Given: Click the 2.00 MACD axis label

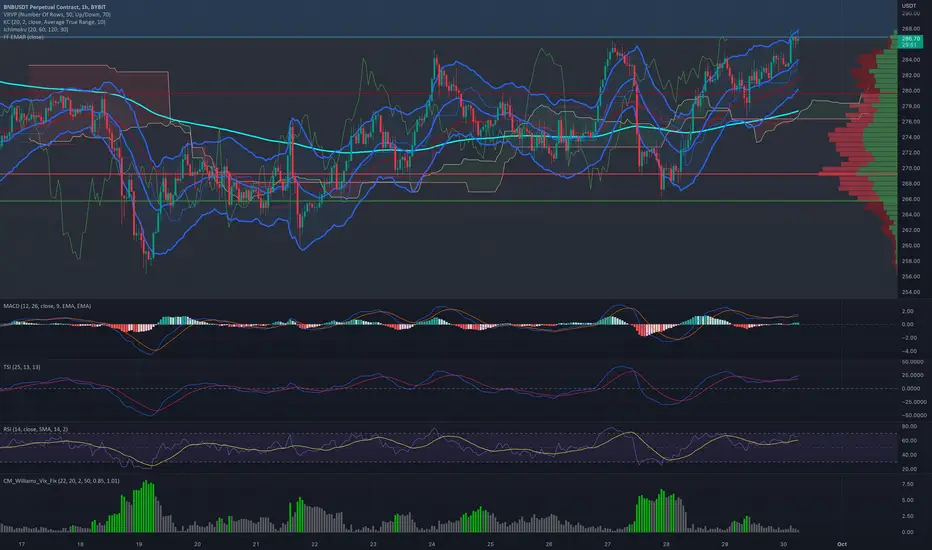Looking at the screenshot, I should point(908,311).
